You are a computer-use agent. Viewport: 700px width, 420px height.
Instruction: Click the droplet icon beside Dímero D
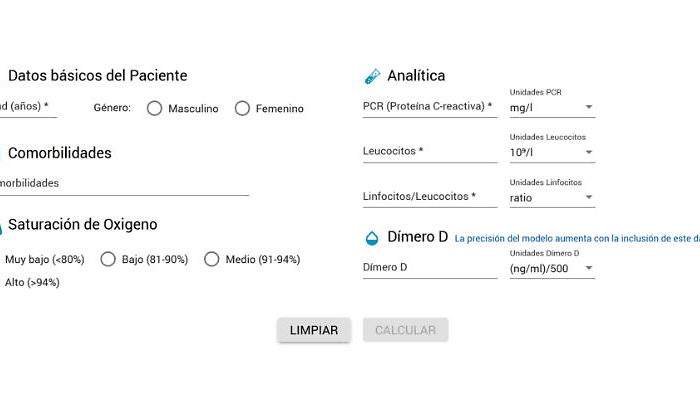coord(371,238)
